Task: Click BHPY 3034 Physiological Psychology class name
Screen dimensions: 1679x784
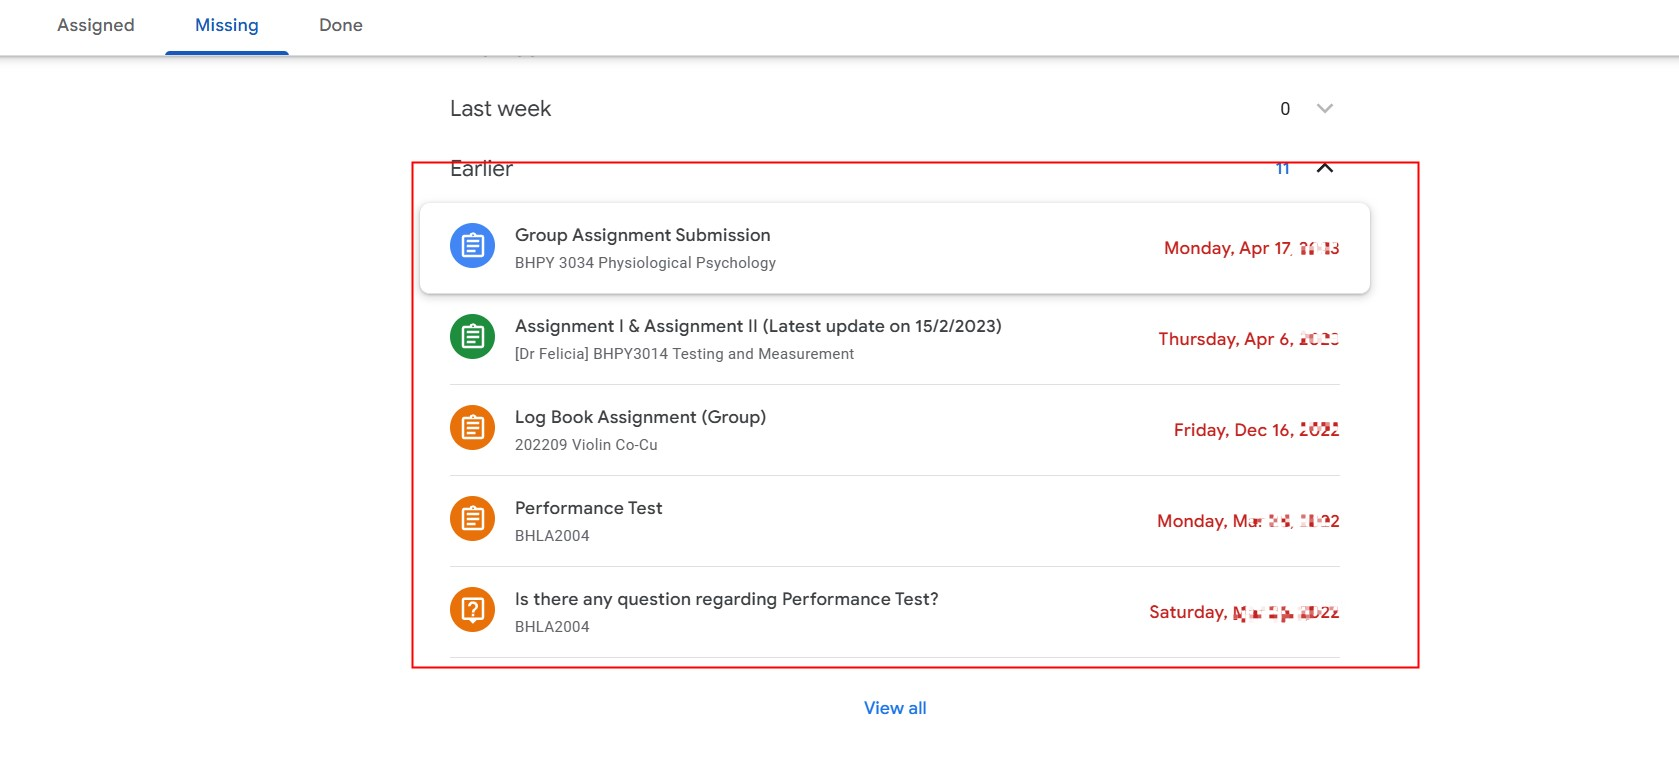Action: pos(645,263)
